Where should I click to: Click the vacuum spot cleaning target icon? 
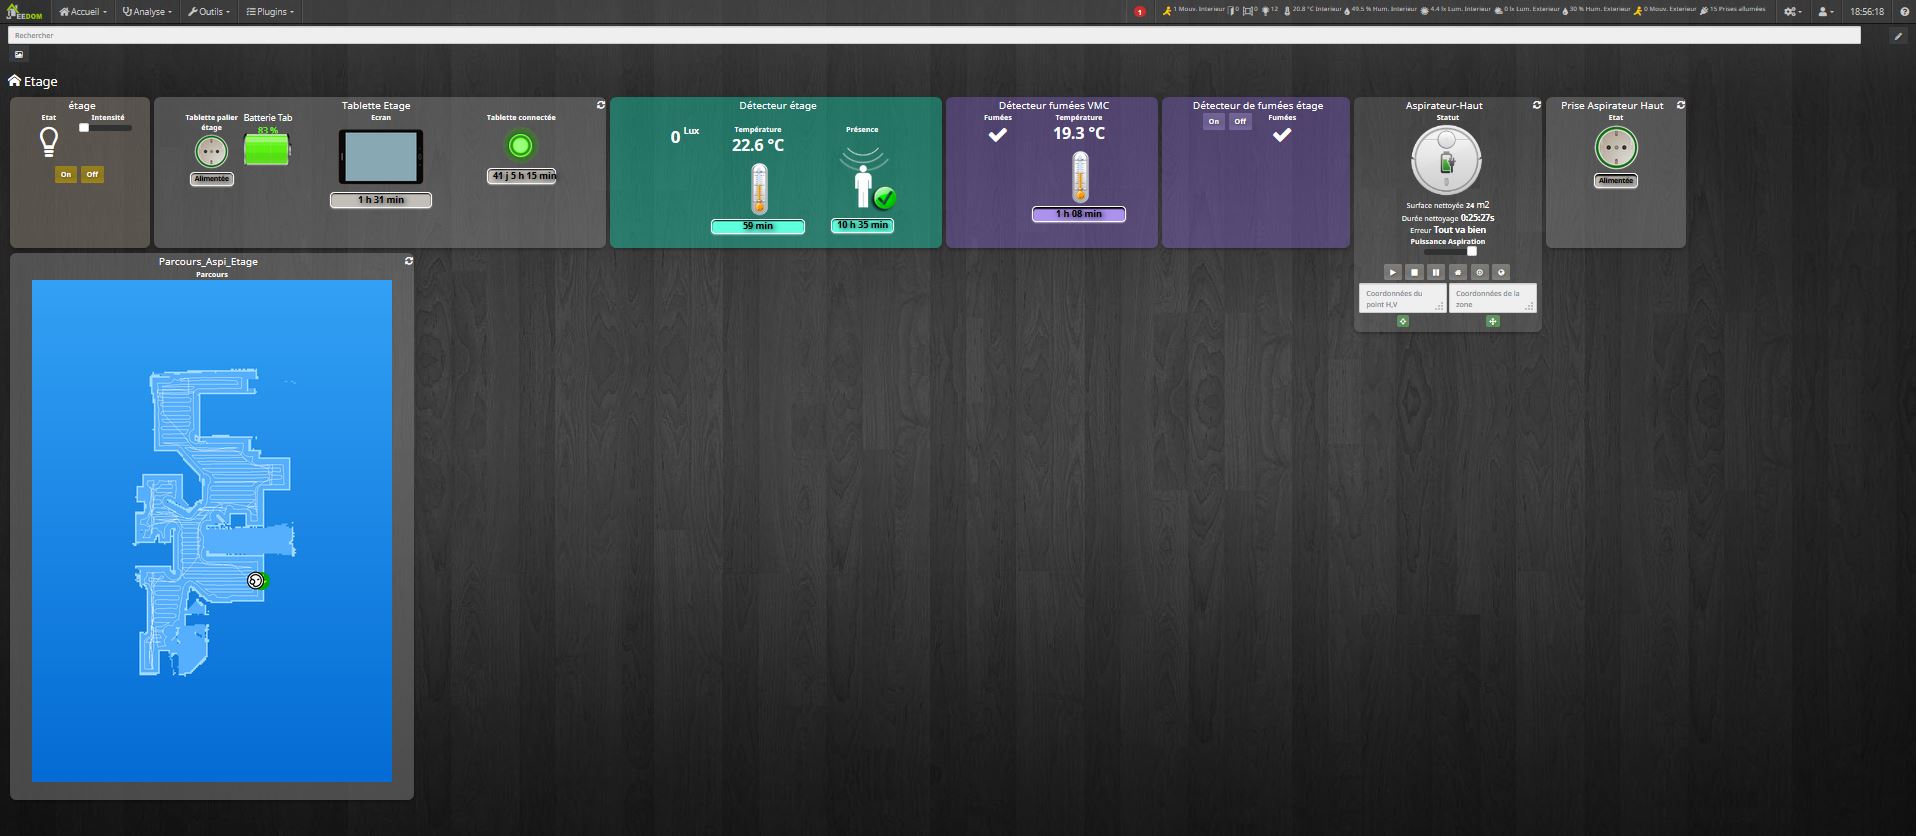pyautogui.click(x=1480, y=272)
